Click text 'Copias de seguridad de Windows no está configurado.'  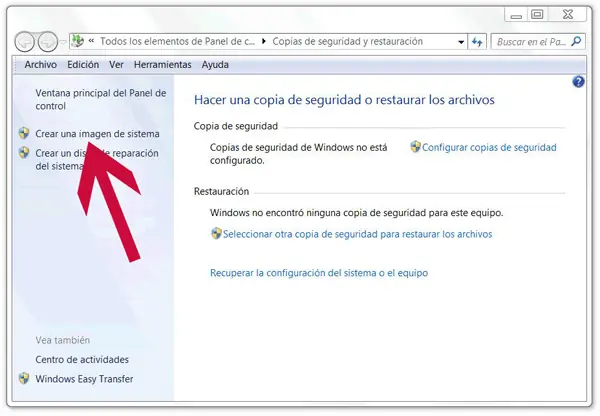click(298, 154)
